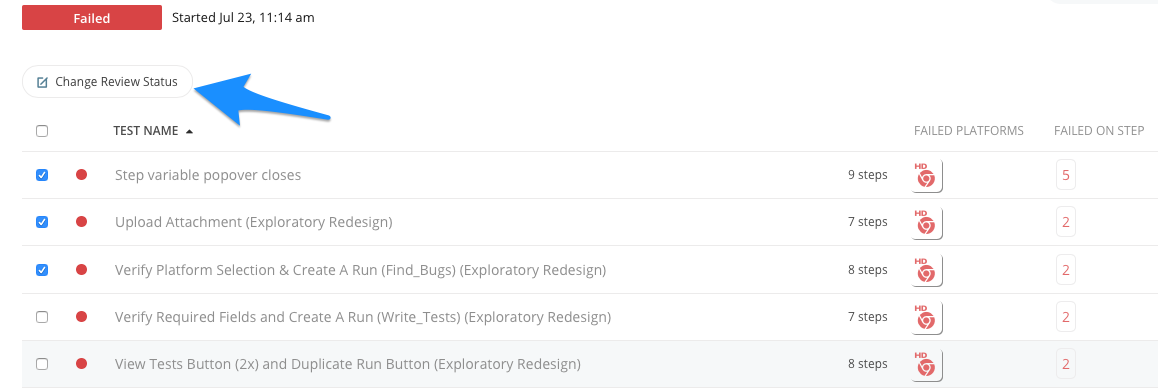The height and width of the screenshot is (390, 1158).
Task: Click the red status dot for Upload Attachment
Action: click(81, 222)
